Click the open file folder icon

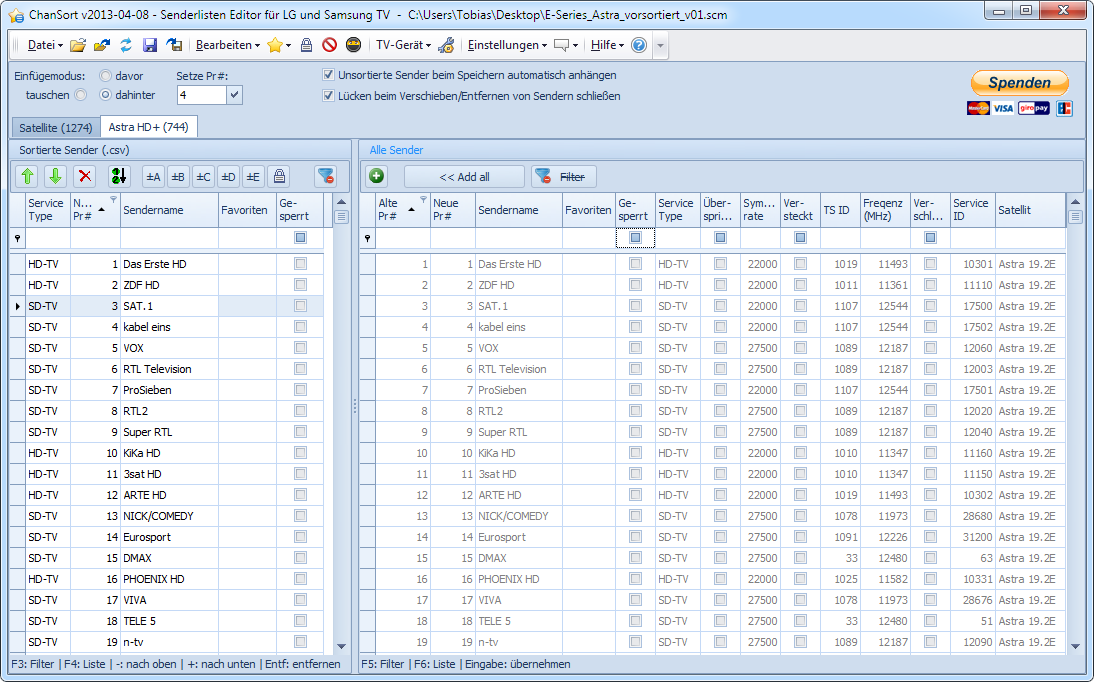77,45
